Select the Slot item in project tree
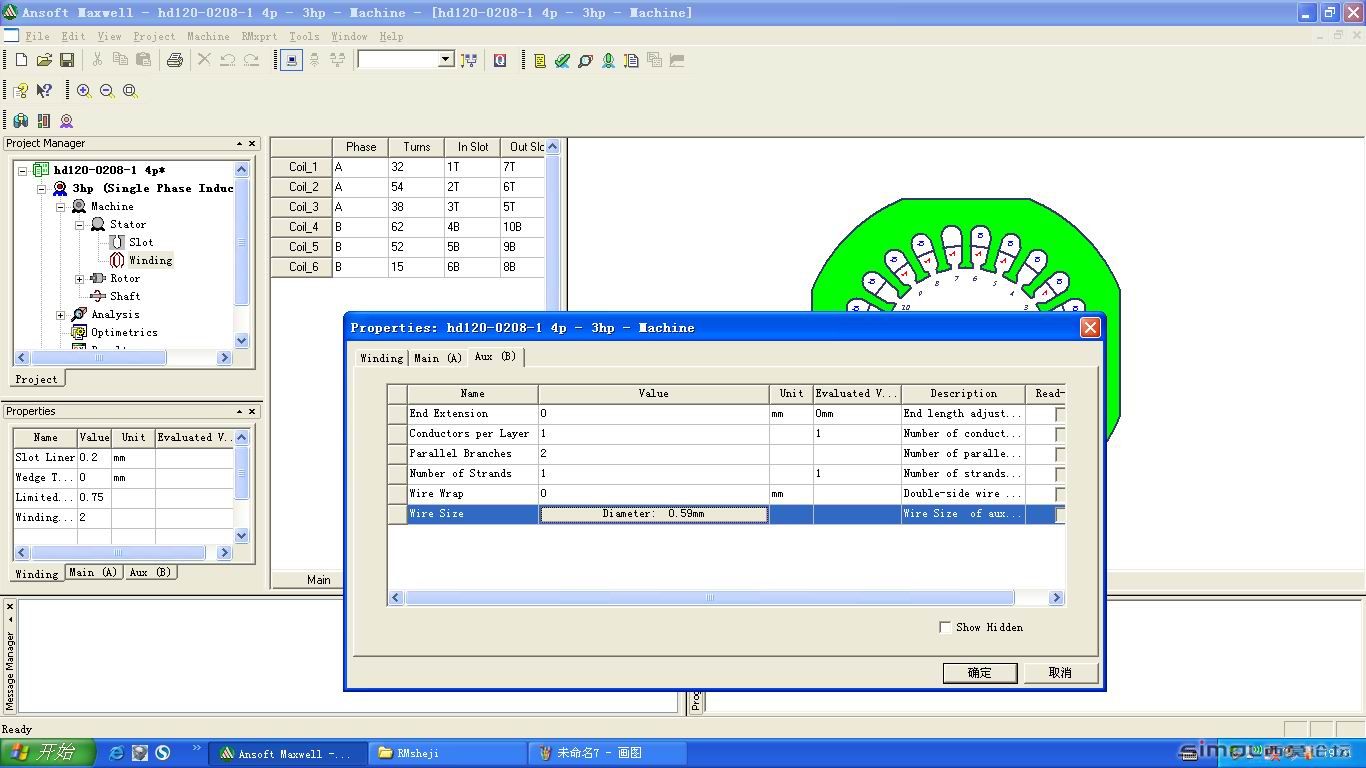1366x768 pixels. 141,242
